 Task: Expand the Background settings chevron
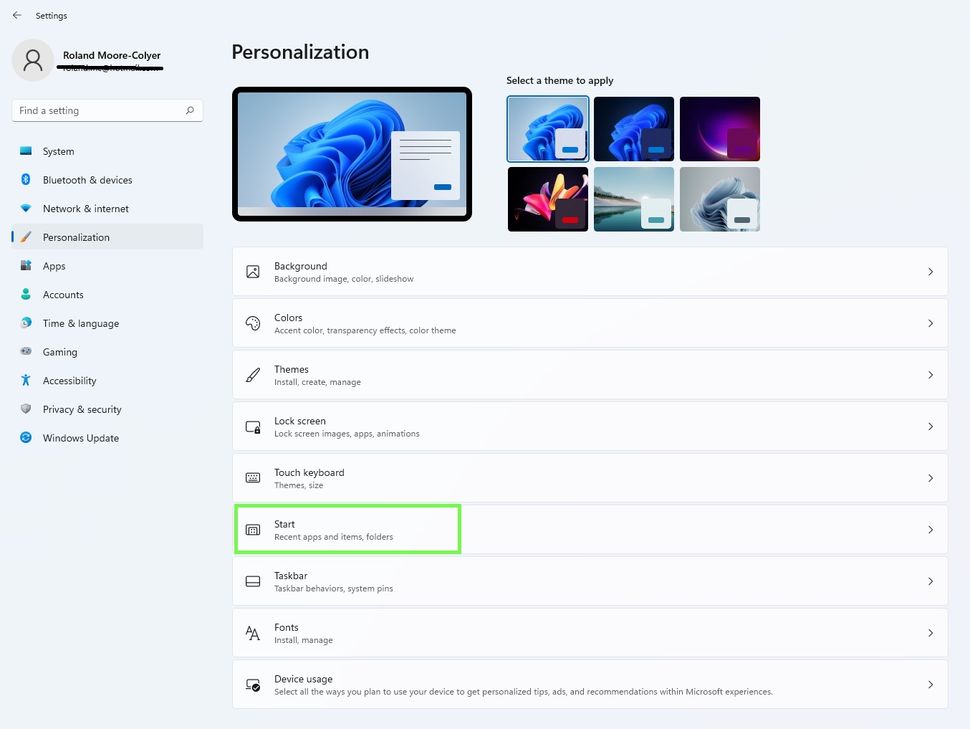(930, 272)
